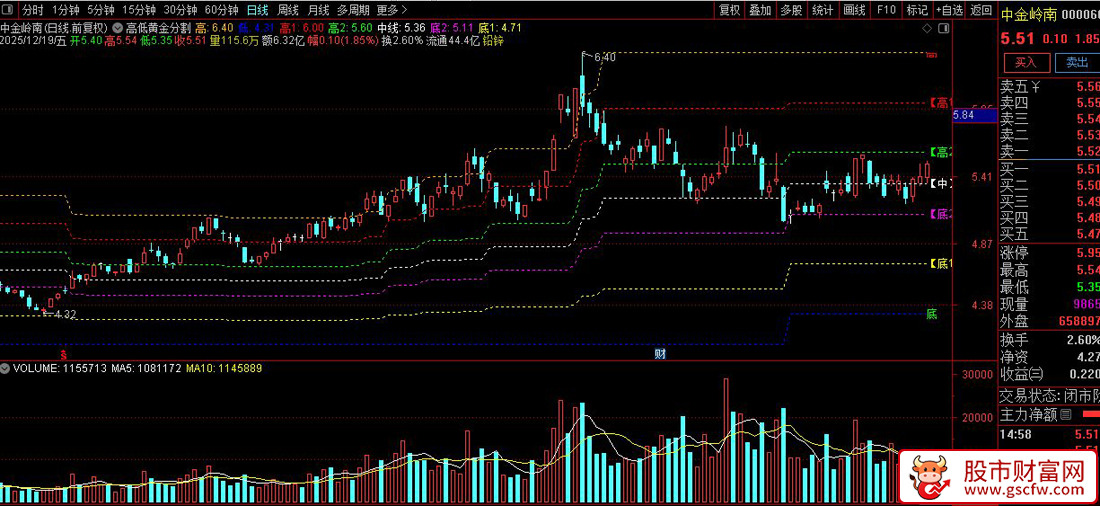Open the list icon next to 主力净额

click(1065, 414)
